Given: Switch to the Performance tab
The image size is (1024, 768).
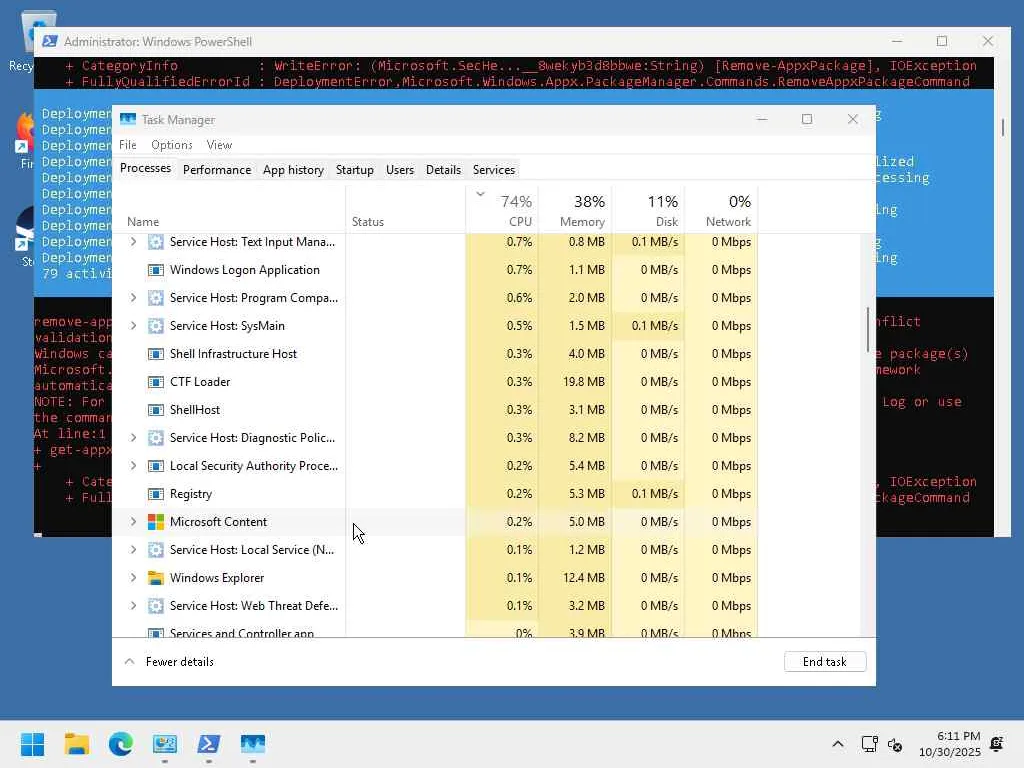Looking at the screenshot, I should click(217, 170).
